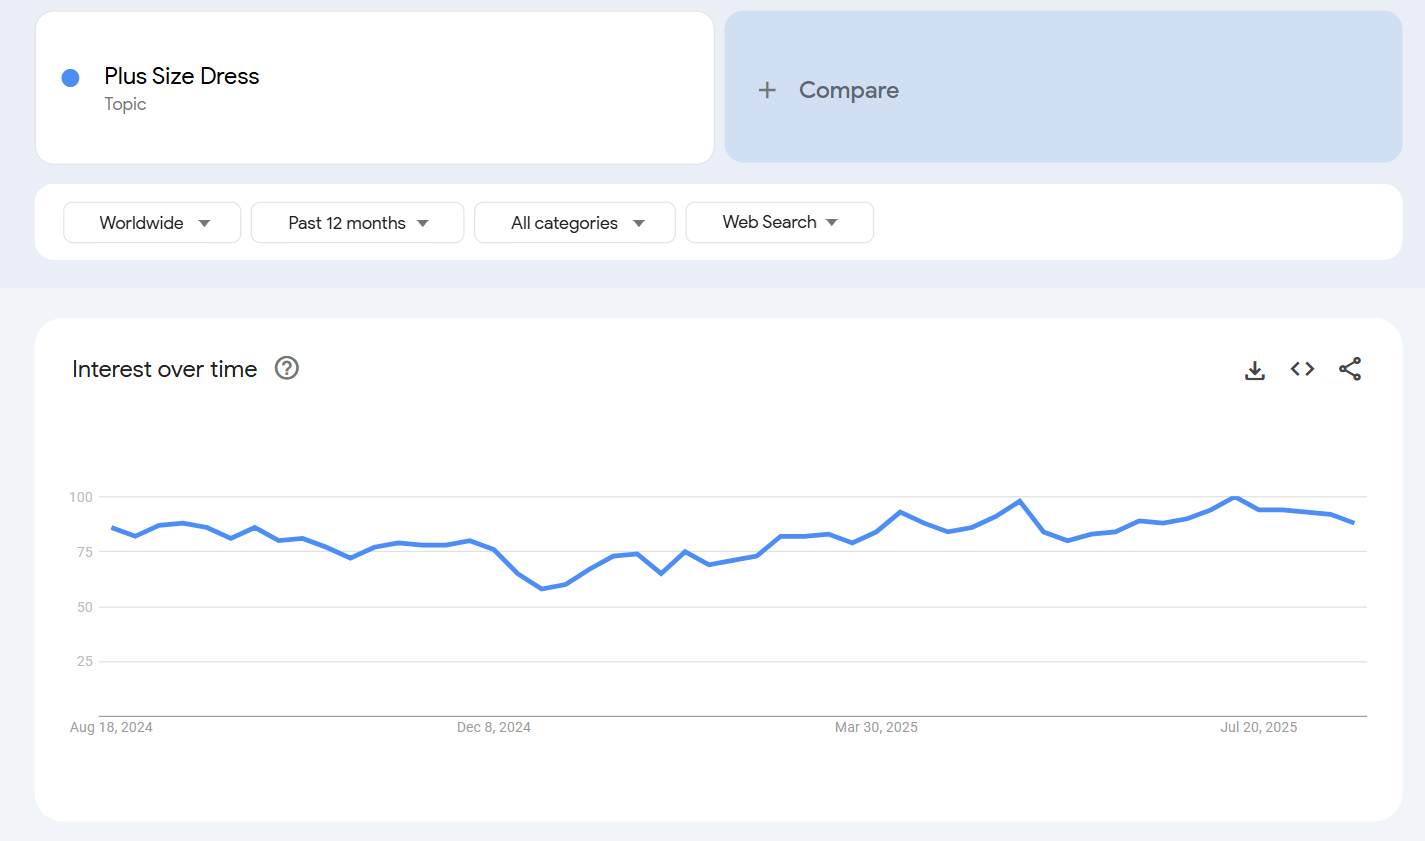Open help for Interest over time

coord(286,368)
